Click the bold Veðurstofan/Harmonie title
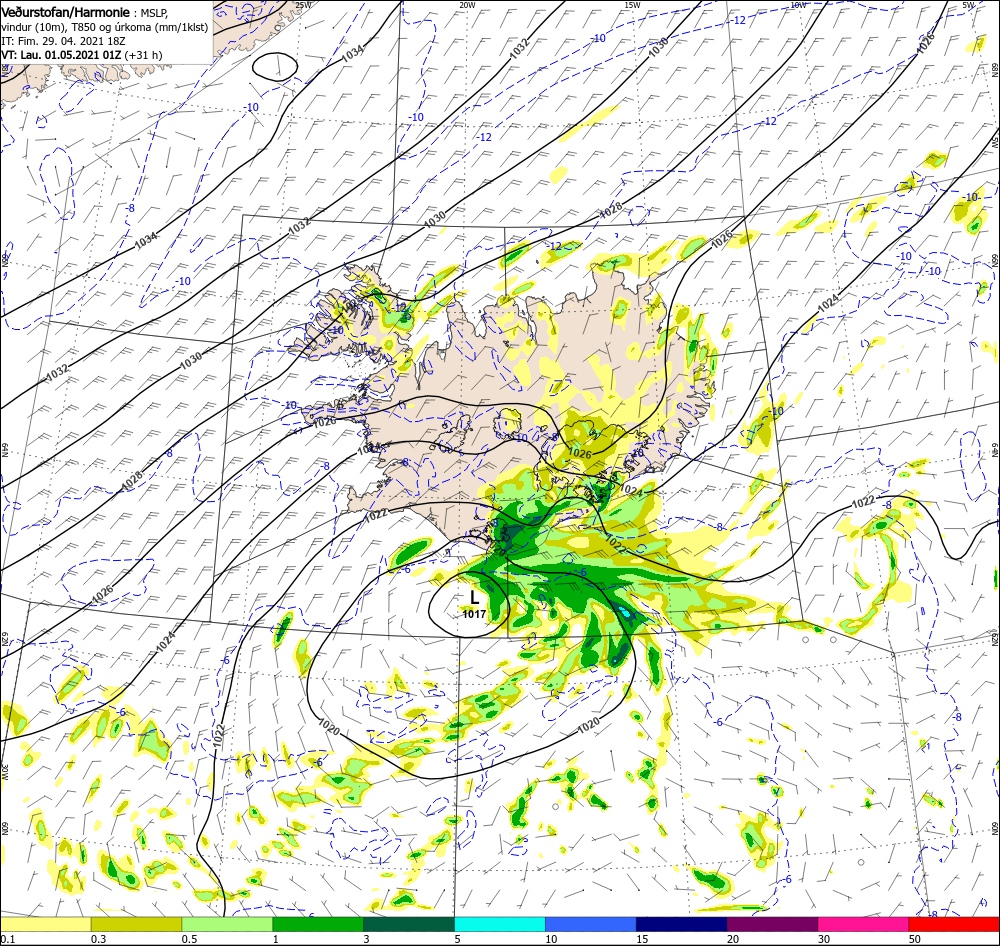The height and width of the screenshot is (946, 1000). coord(66,12)
